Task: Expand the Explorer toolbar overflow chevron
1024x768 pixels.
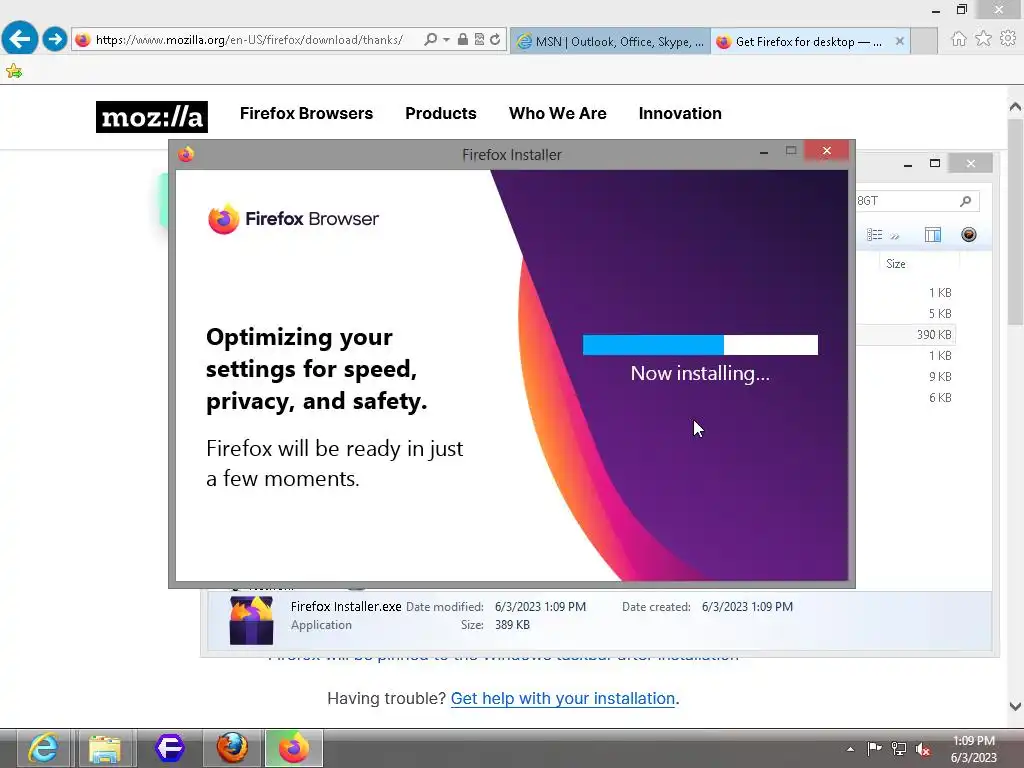Action: [895, 236]
